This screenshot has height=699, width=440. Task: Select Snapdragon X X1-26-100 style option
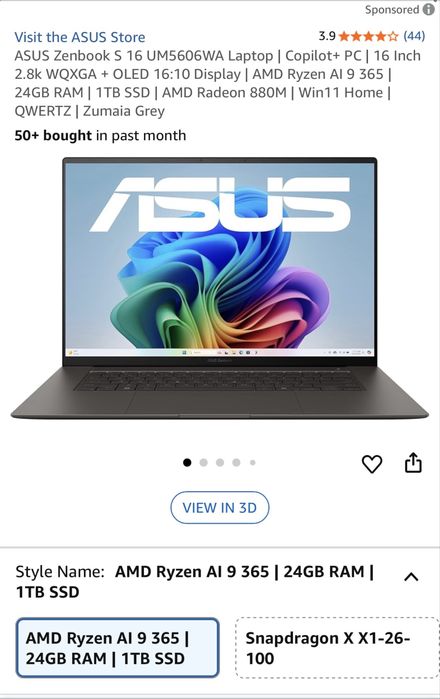[337, 648]
